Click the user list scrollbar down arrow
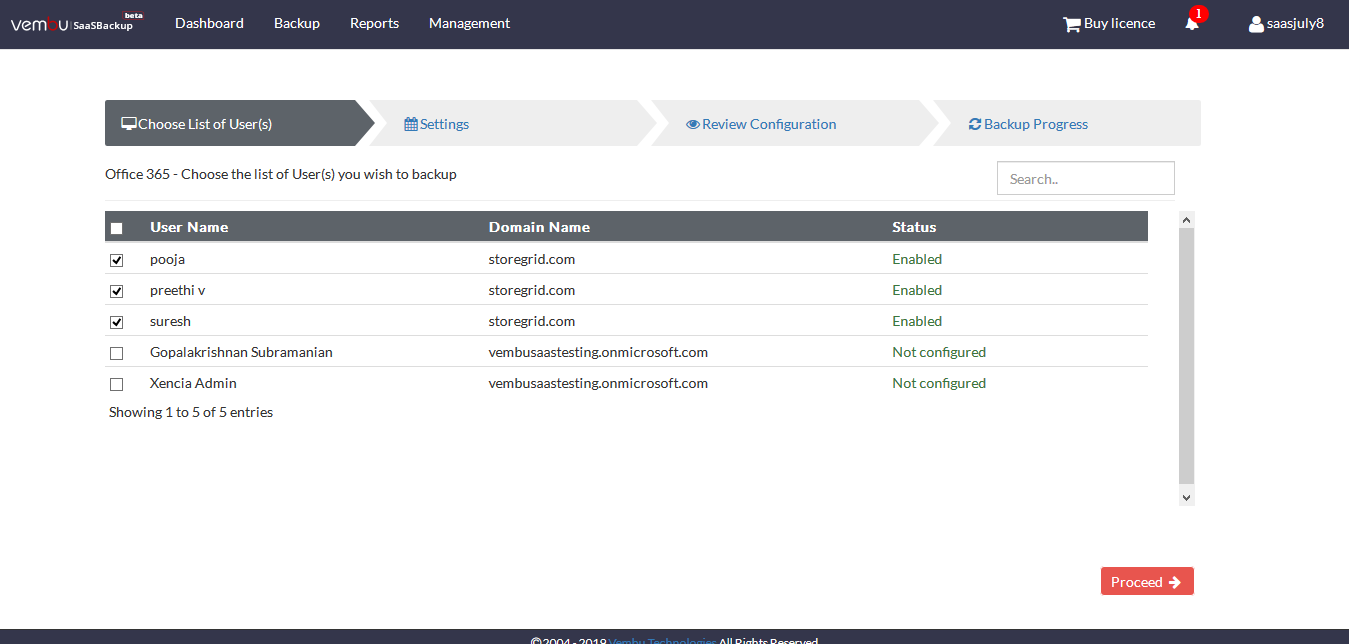The image size is (1349, 644). tap(1187, 497)
